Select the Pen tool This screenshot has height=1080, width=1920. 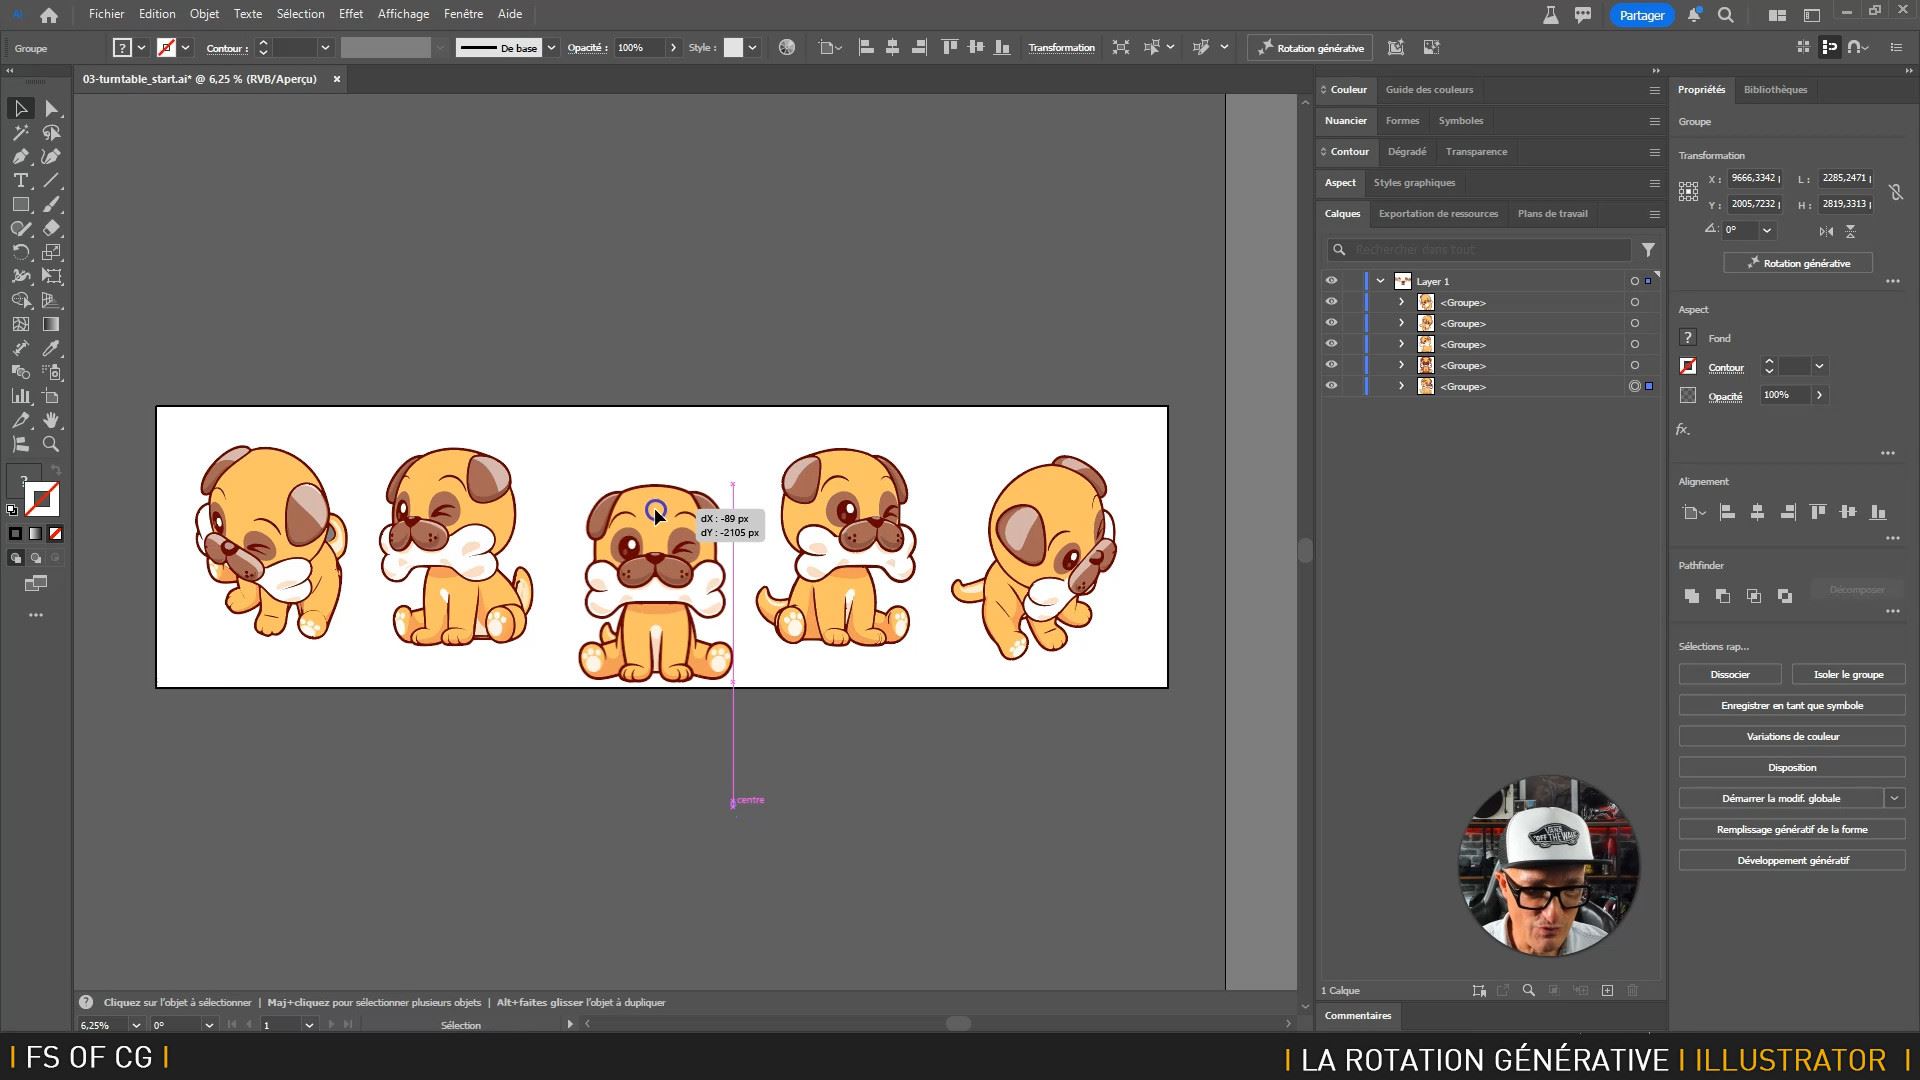pos(21,156)
